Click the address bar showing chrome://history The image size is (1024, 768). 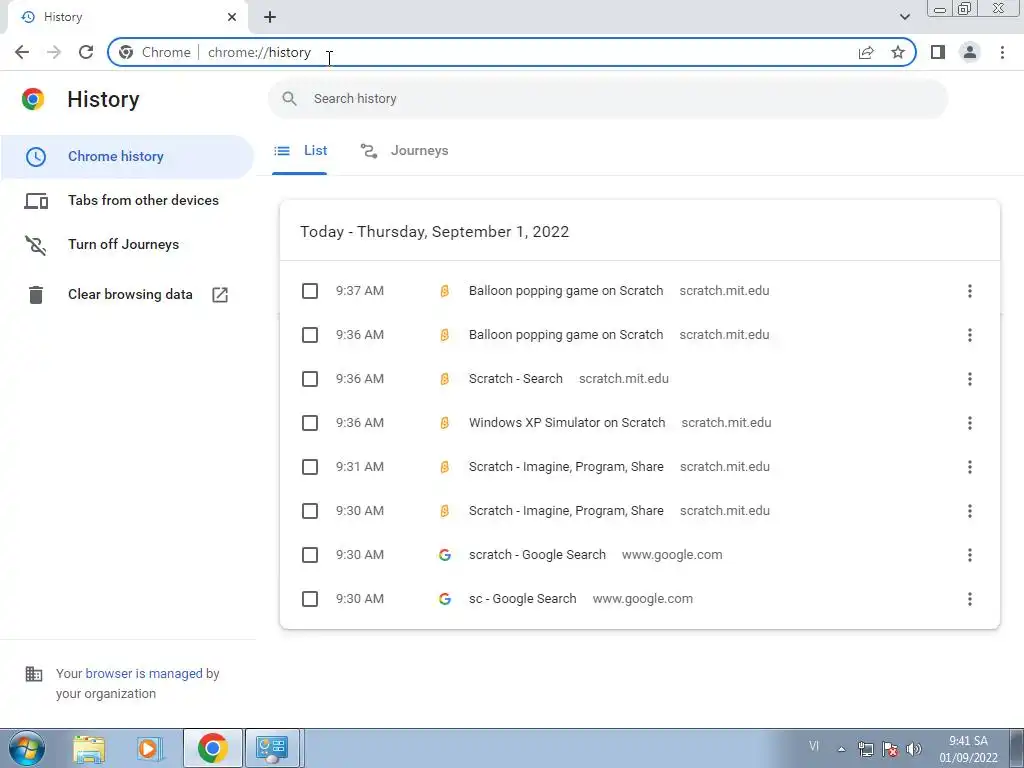(512, 52)
